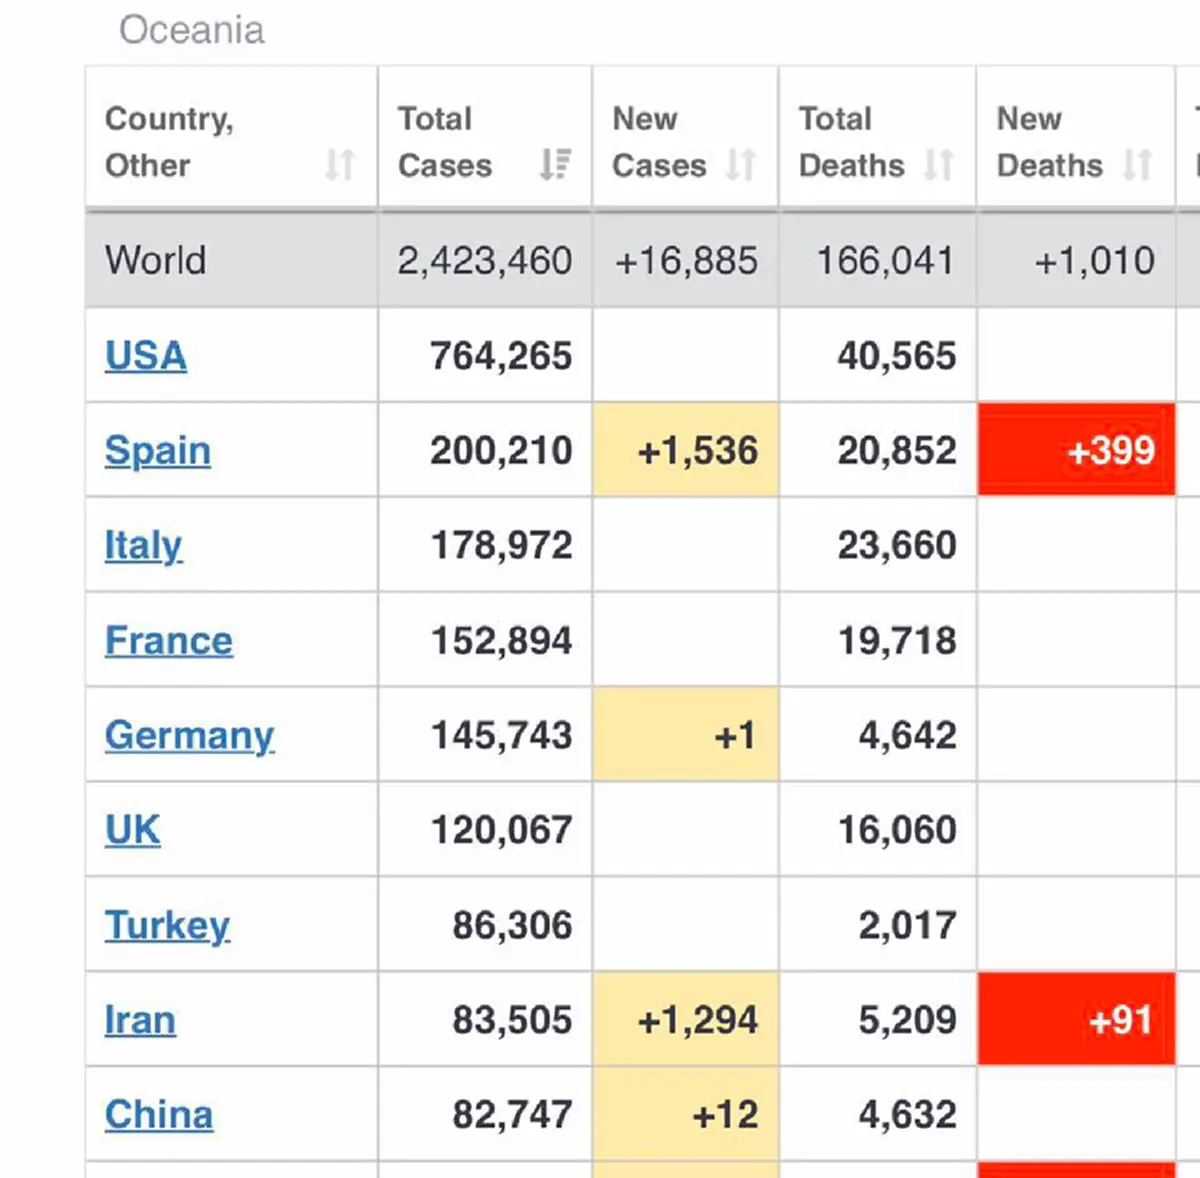1200x1178 pixels.
Task: Visit Turkey statistics link
Action: tap(167, 925)
